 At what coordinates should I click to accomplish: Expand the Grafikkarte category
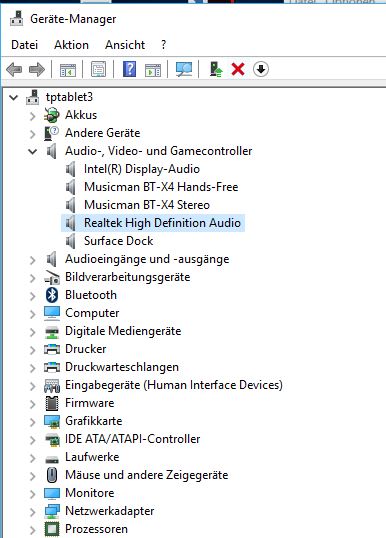[x=33, y=422]
